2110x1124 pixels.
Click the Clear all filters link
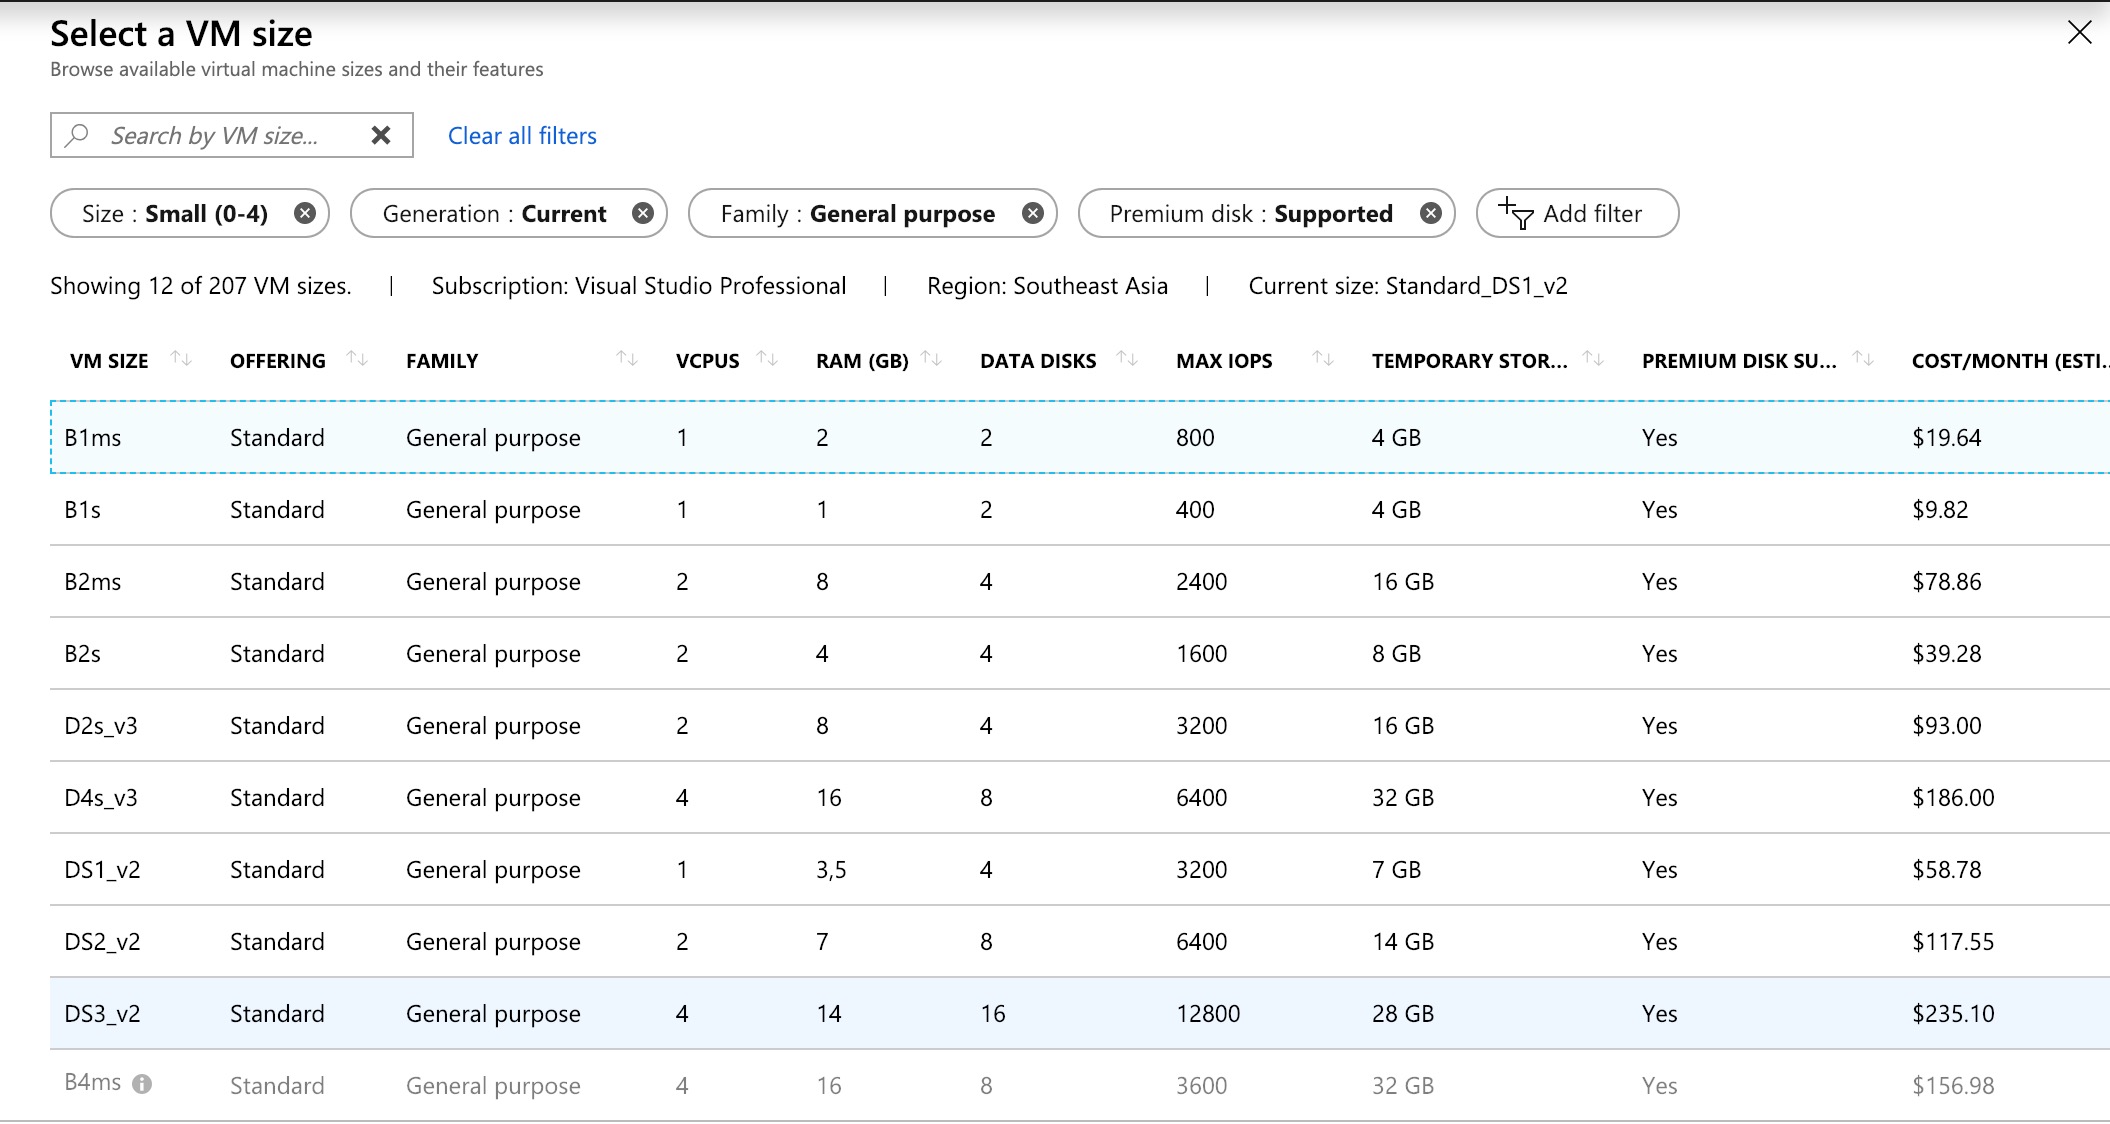pos(522,136)
